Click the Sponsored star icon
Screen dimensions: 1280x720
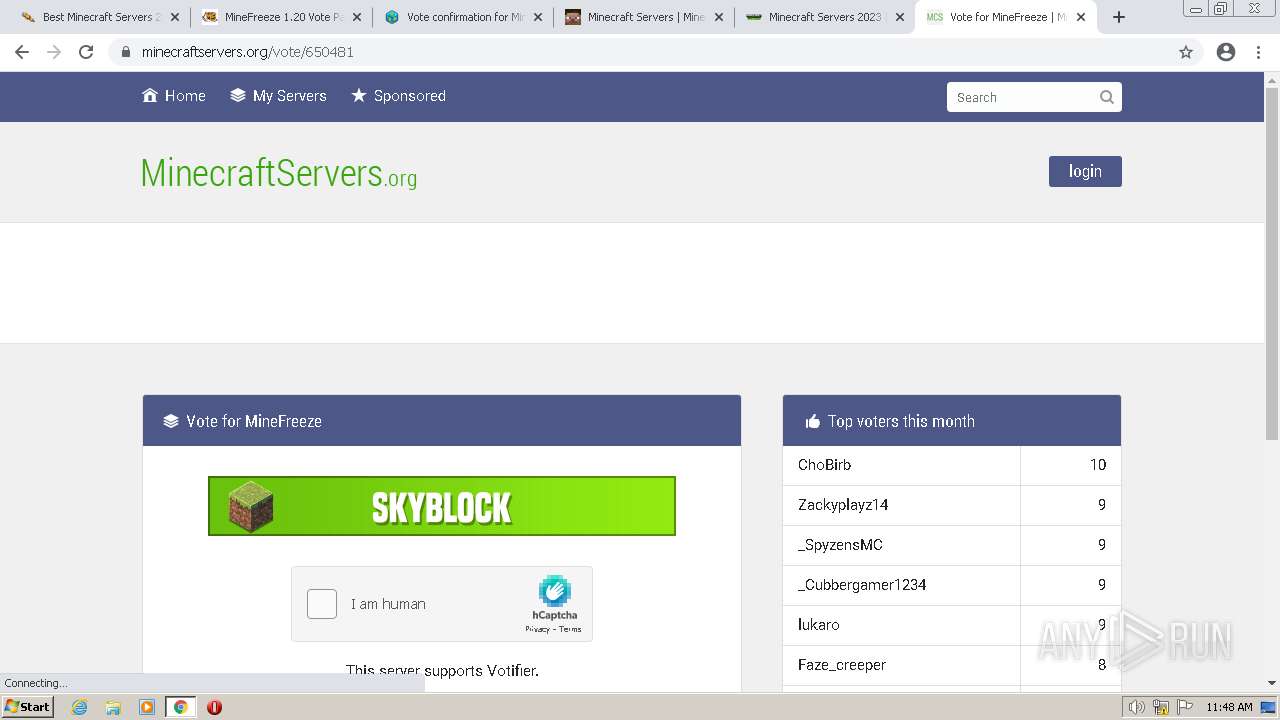(x=359, y=95)
